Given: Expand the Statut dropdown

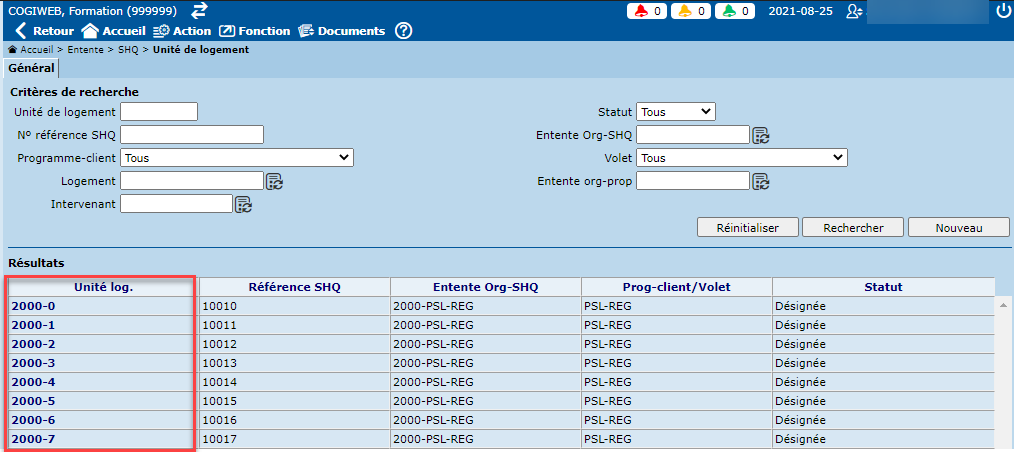Looking at the screenshot, I should 676,112.
